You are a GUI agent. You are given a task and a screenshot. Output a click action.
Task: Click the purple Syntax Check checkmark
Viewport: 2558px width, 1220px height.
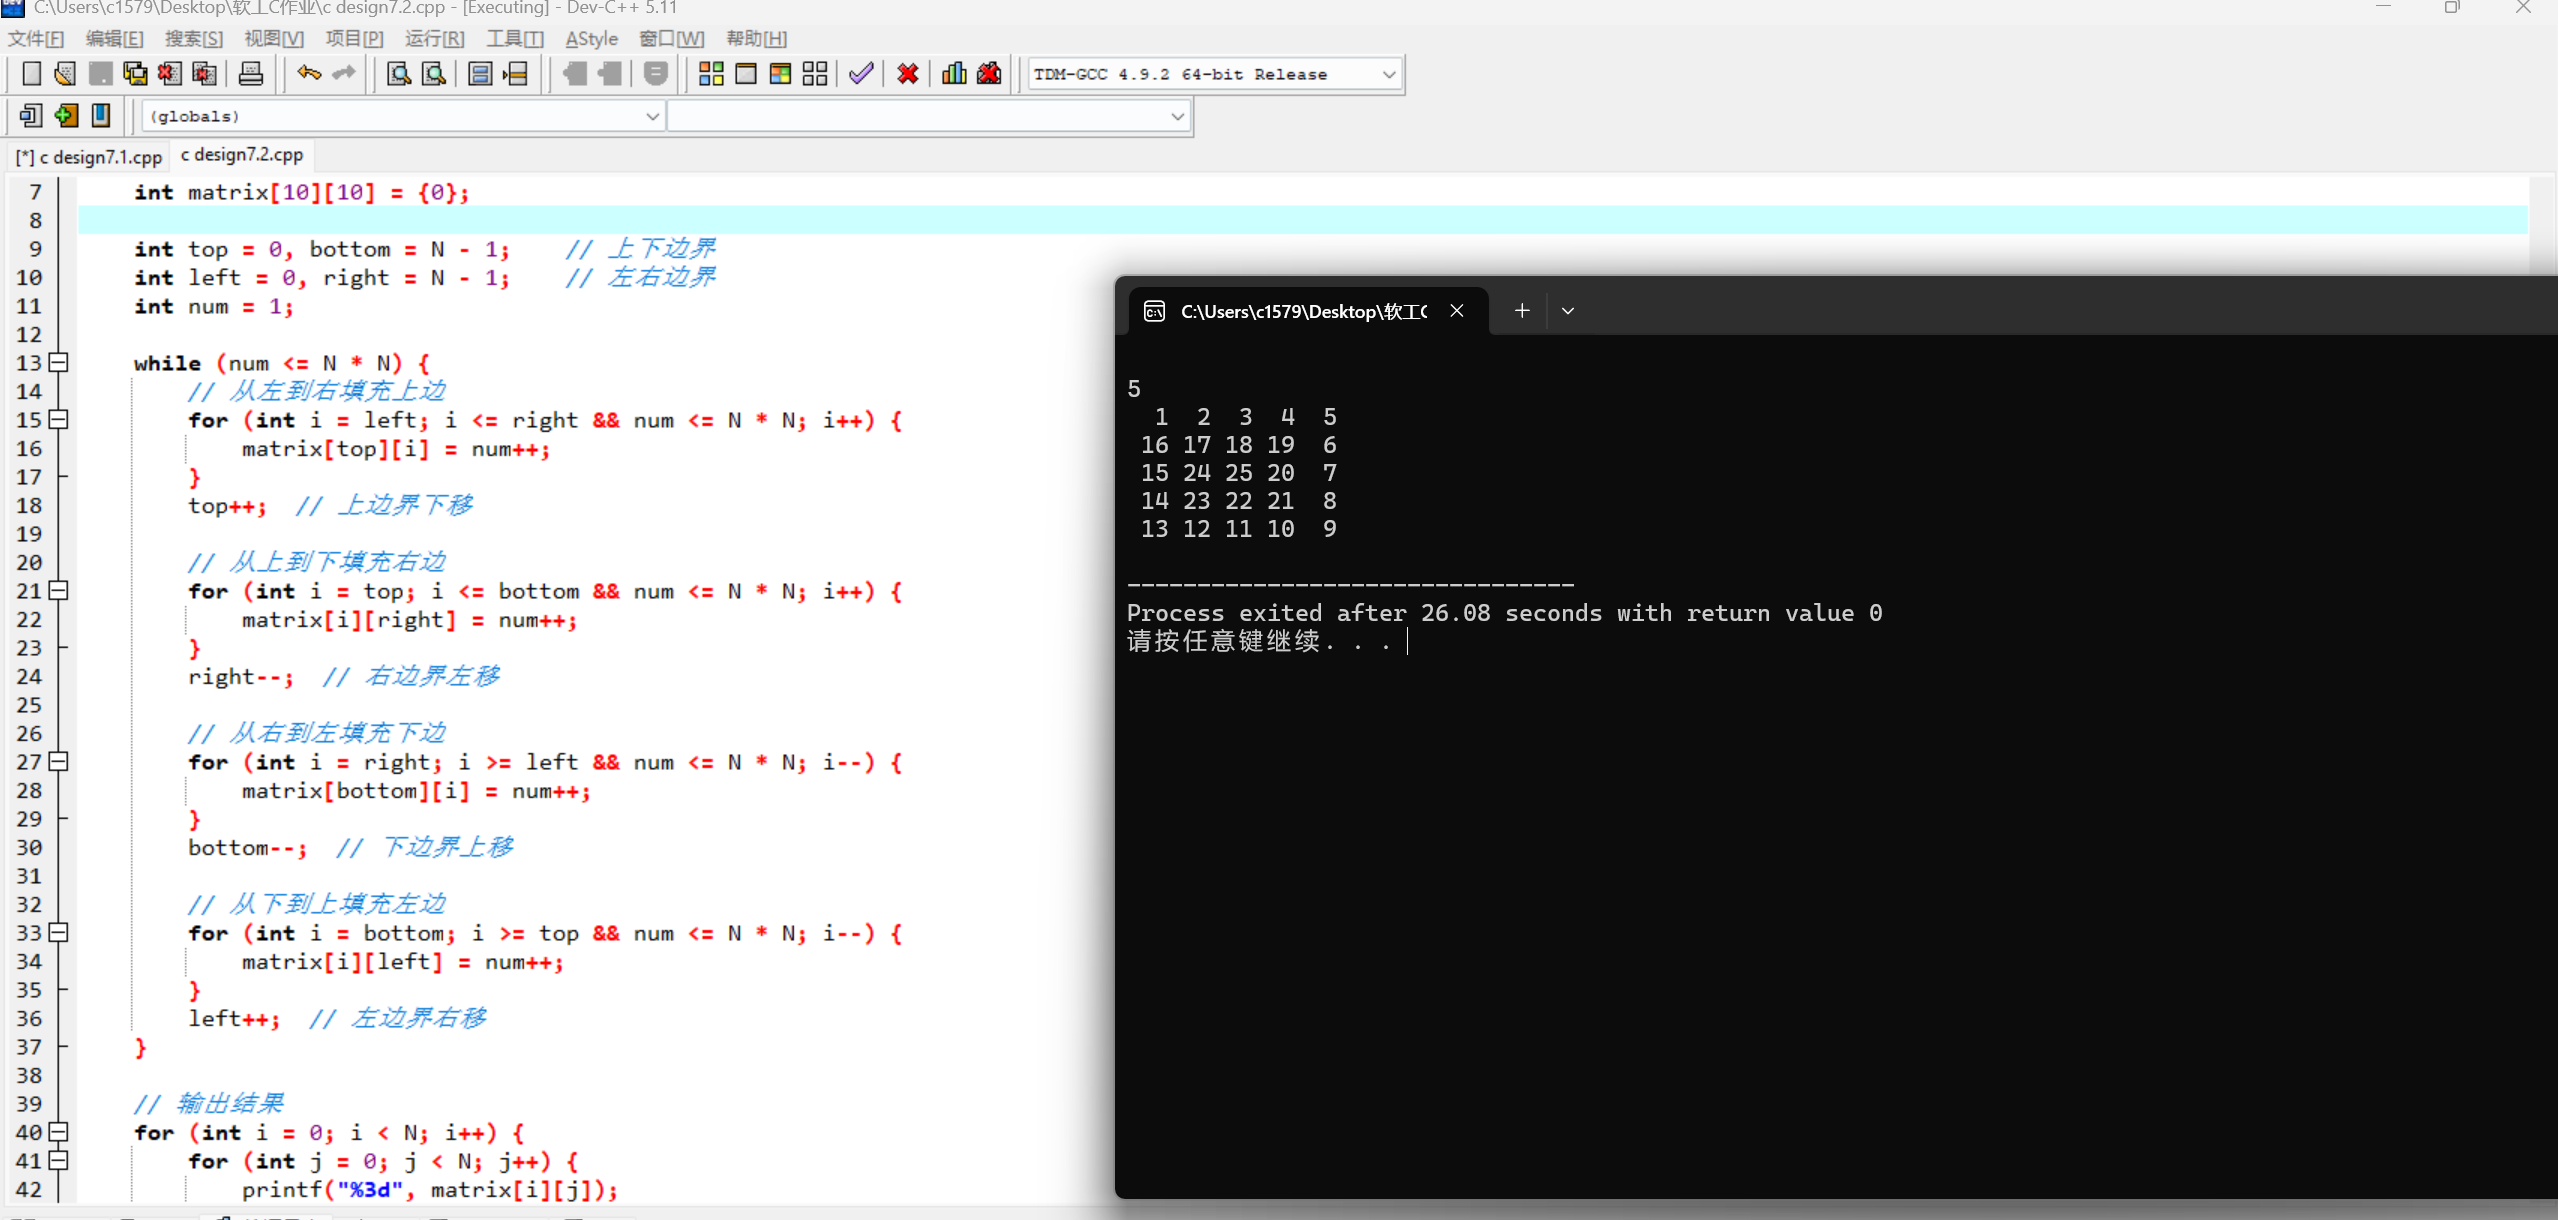[861, 74]
